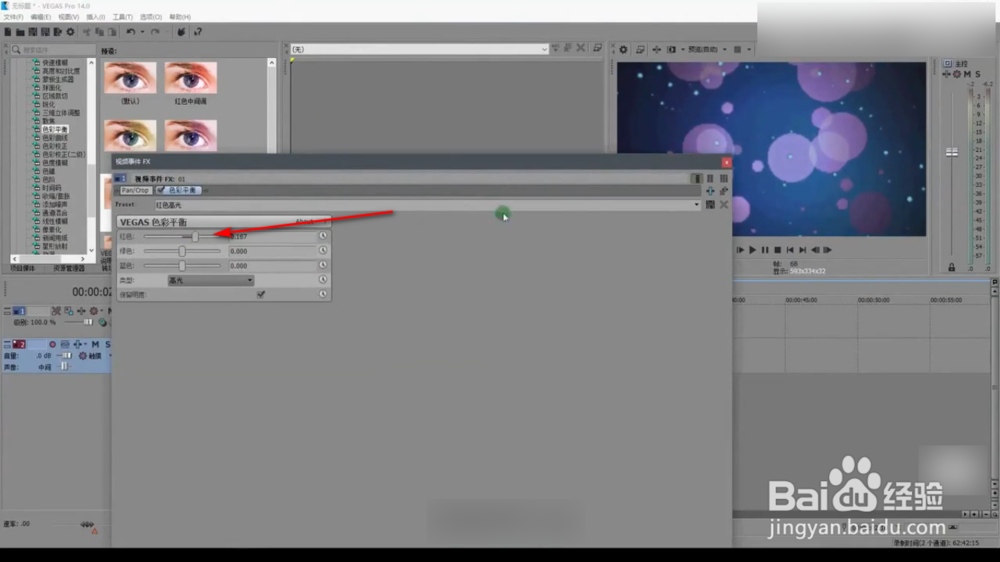Click the Undo arrow in main toolbar
Viewport: 1000px width, 562px height.
pyautogui.click(x=131, y=32)
